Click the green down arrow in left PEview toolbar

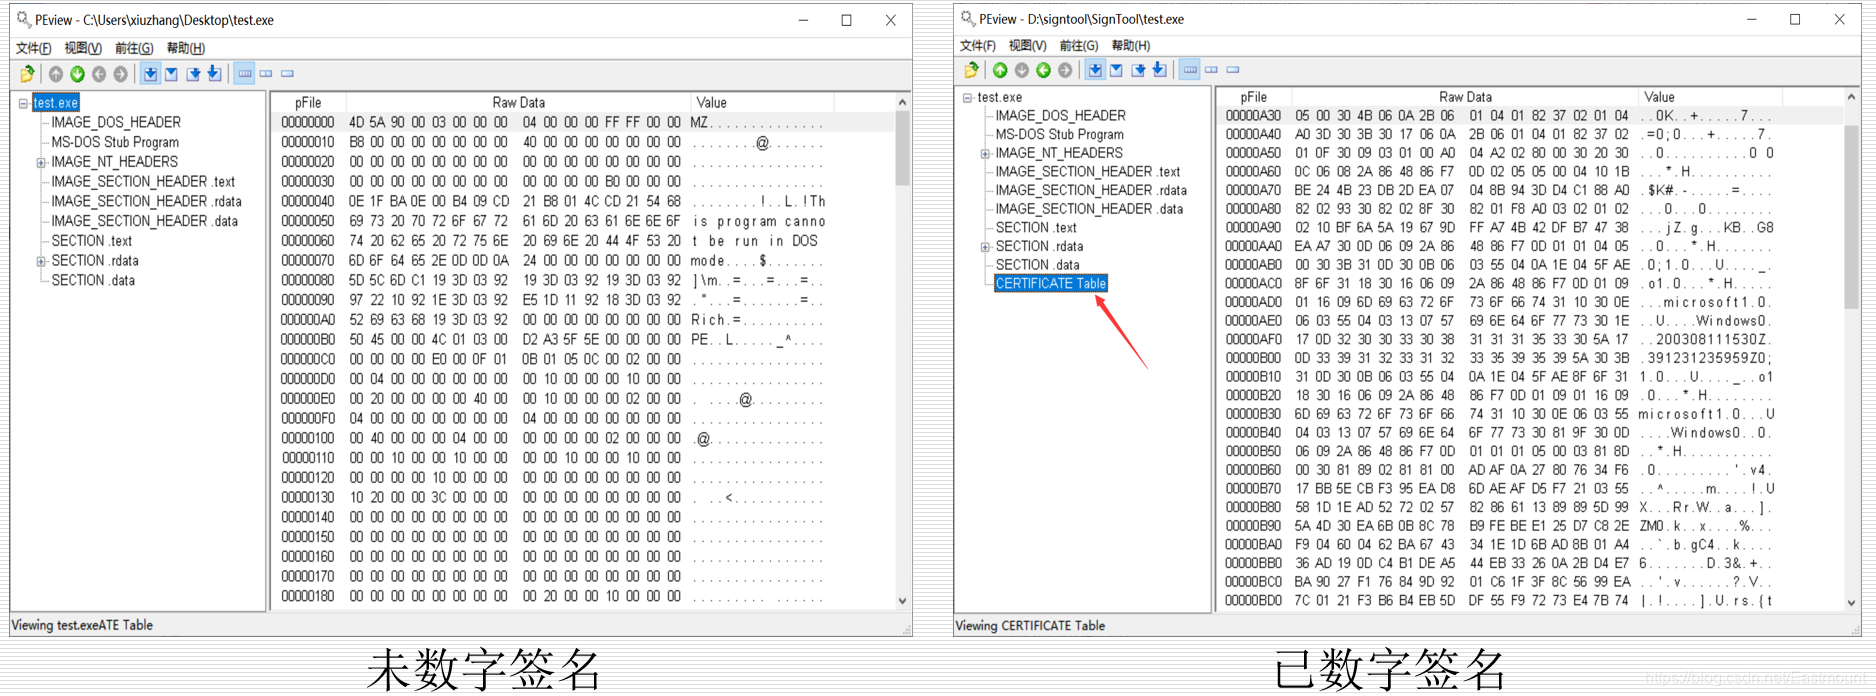[x=77, y=74]
